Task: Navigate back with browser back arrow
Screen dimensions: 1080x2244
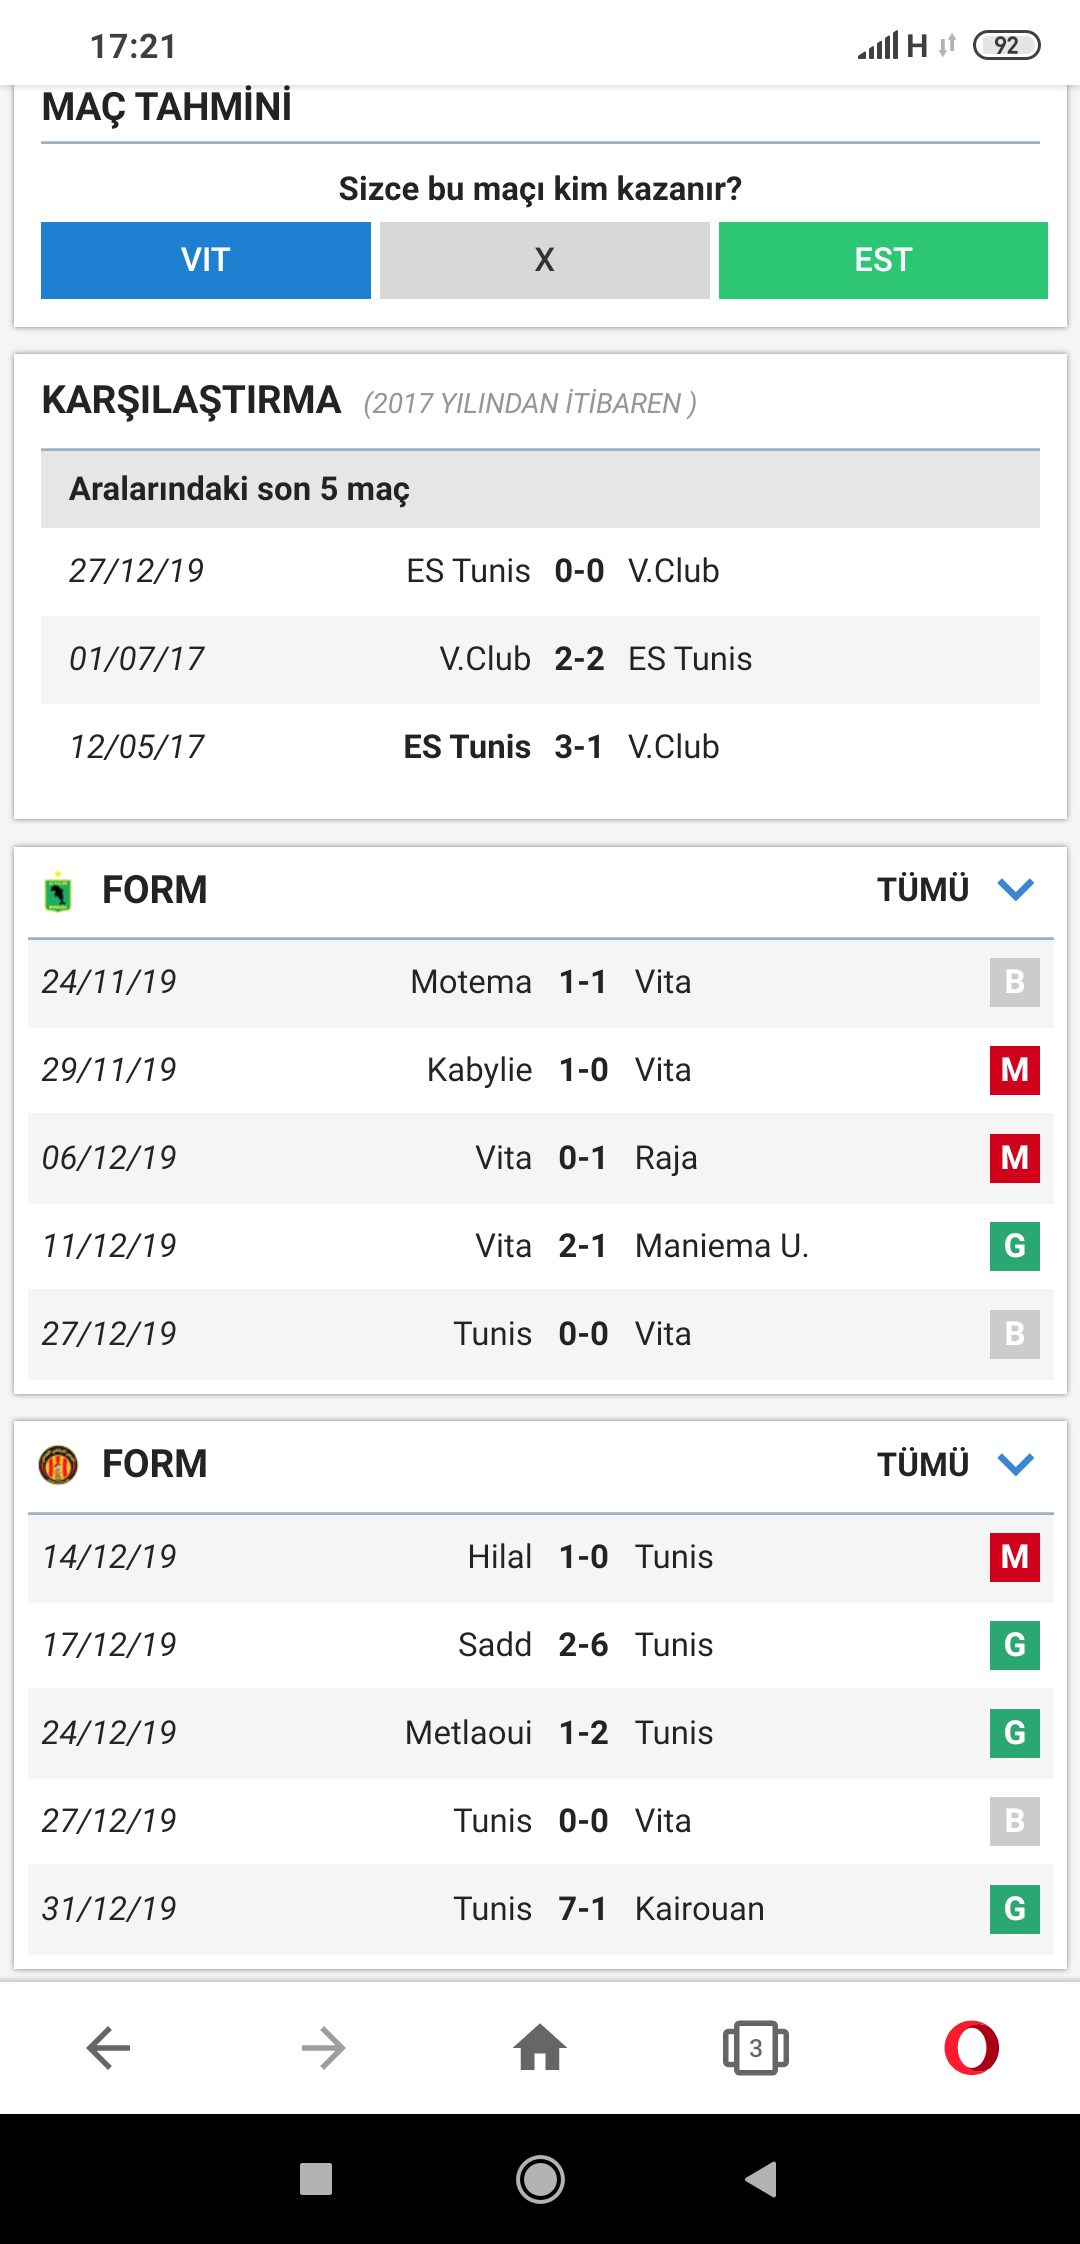Action: tap(108, 2048)
